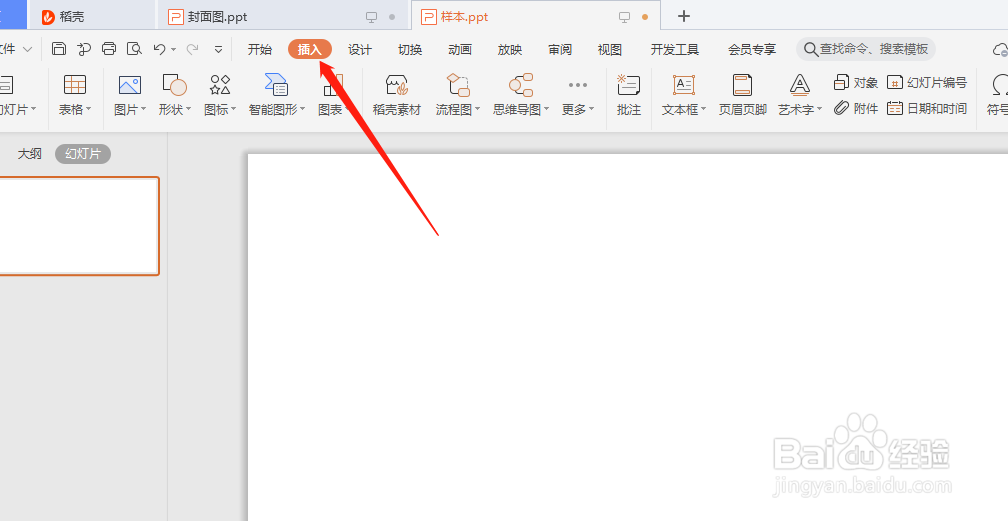Click the presentation-mode icon on 样本.ppt tab
This screenshot has height=521, width=1008.
[624, 17]
